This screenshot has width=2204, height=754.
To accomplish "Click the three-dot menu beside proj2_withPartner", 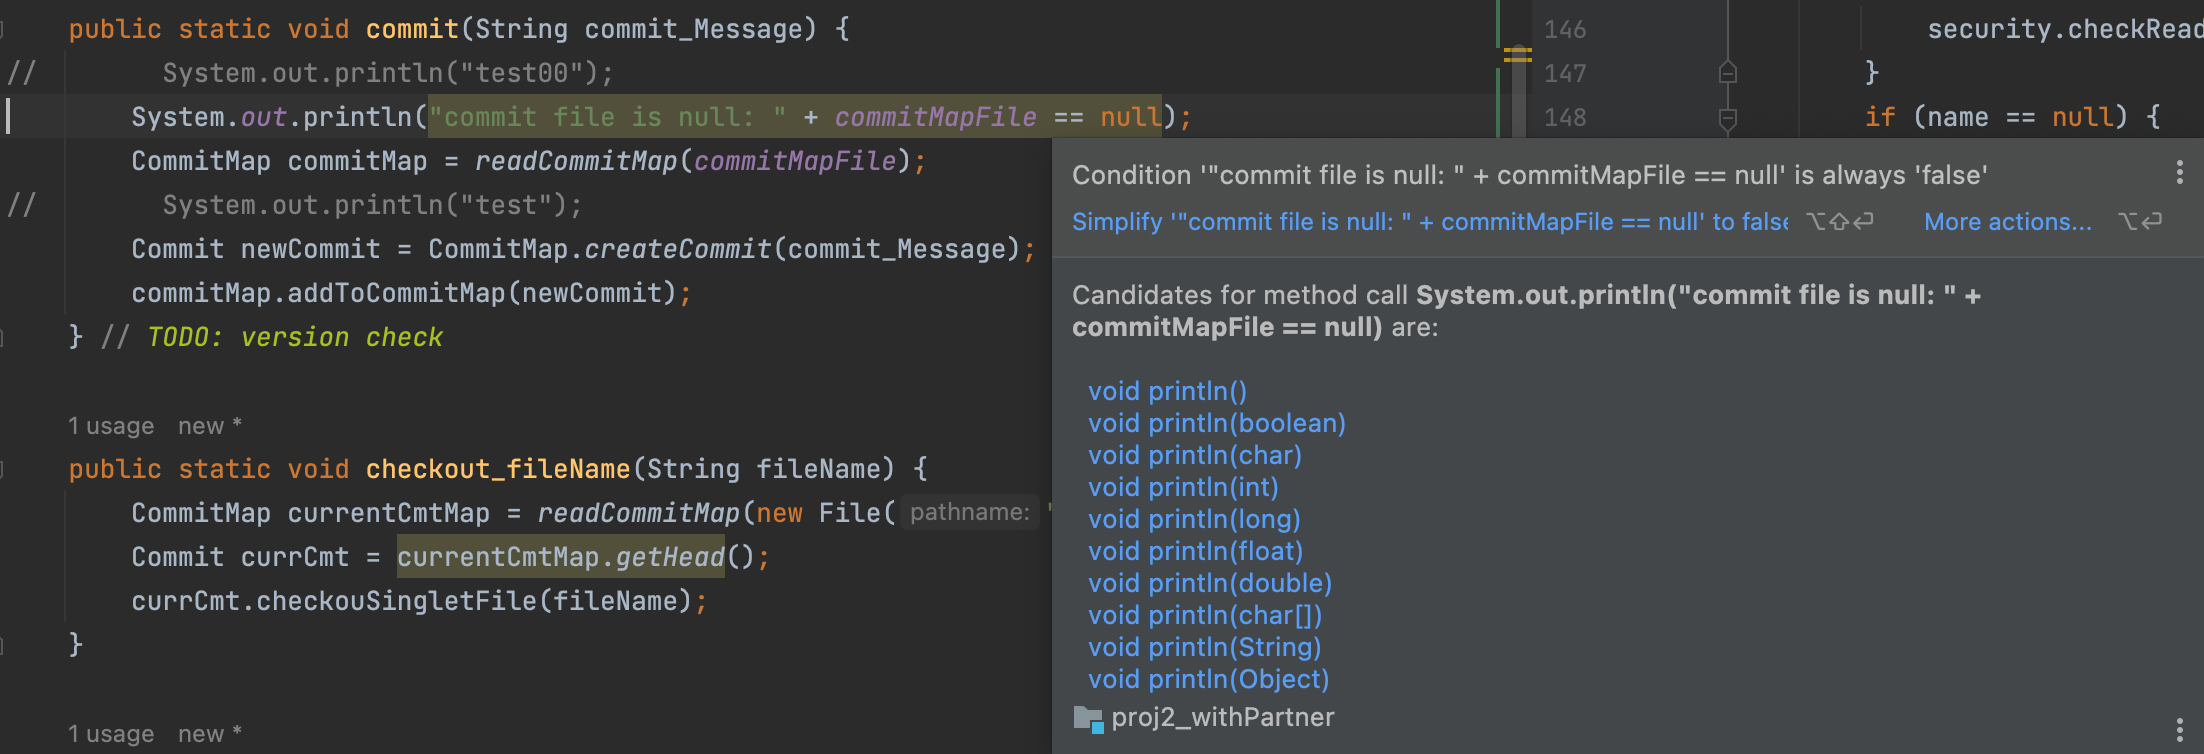I will point(2179,729).
